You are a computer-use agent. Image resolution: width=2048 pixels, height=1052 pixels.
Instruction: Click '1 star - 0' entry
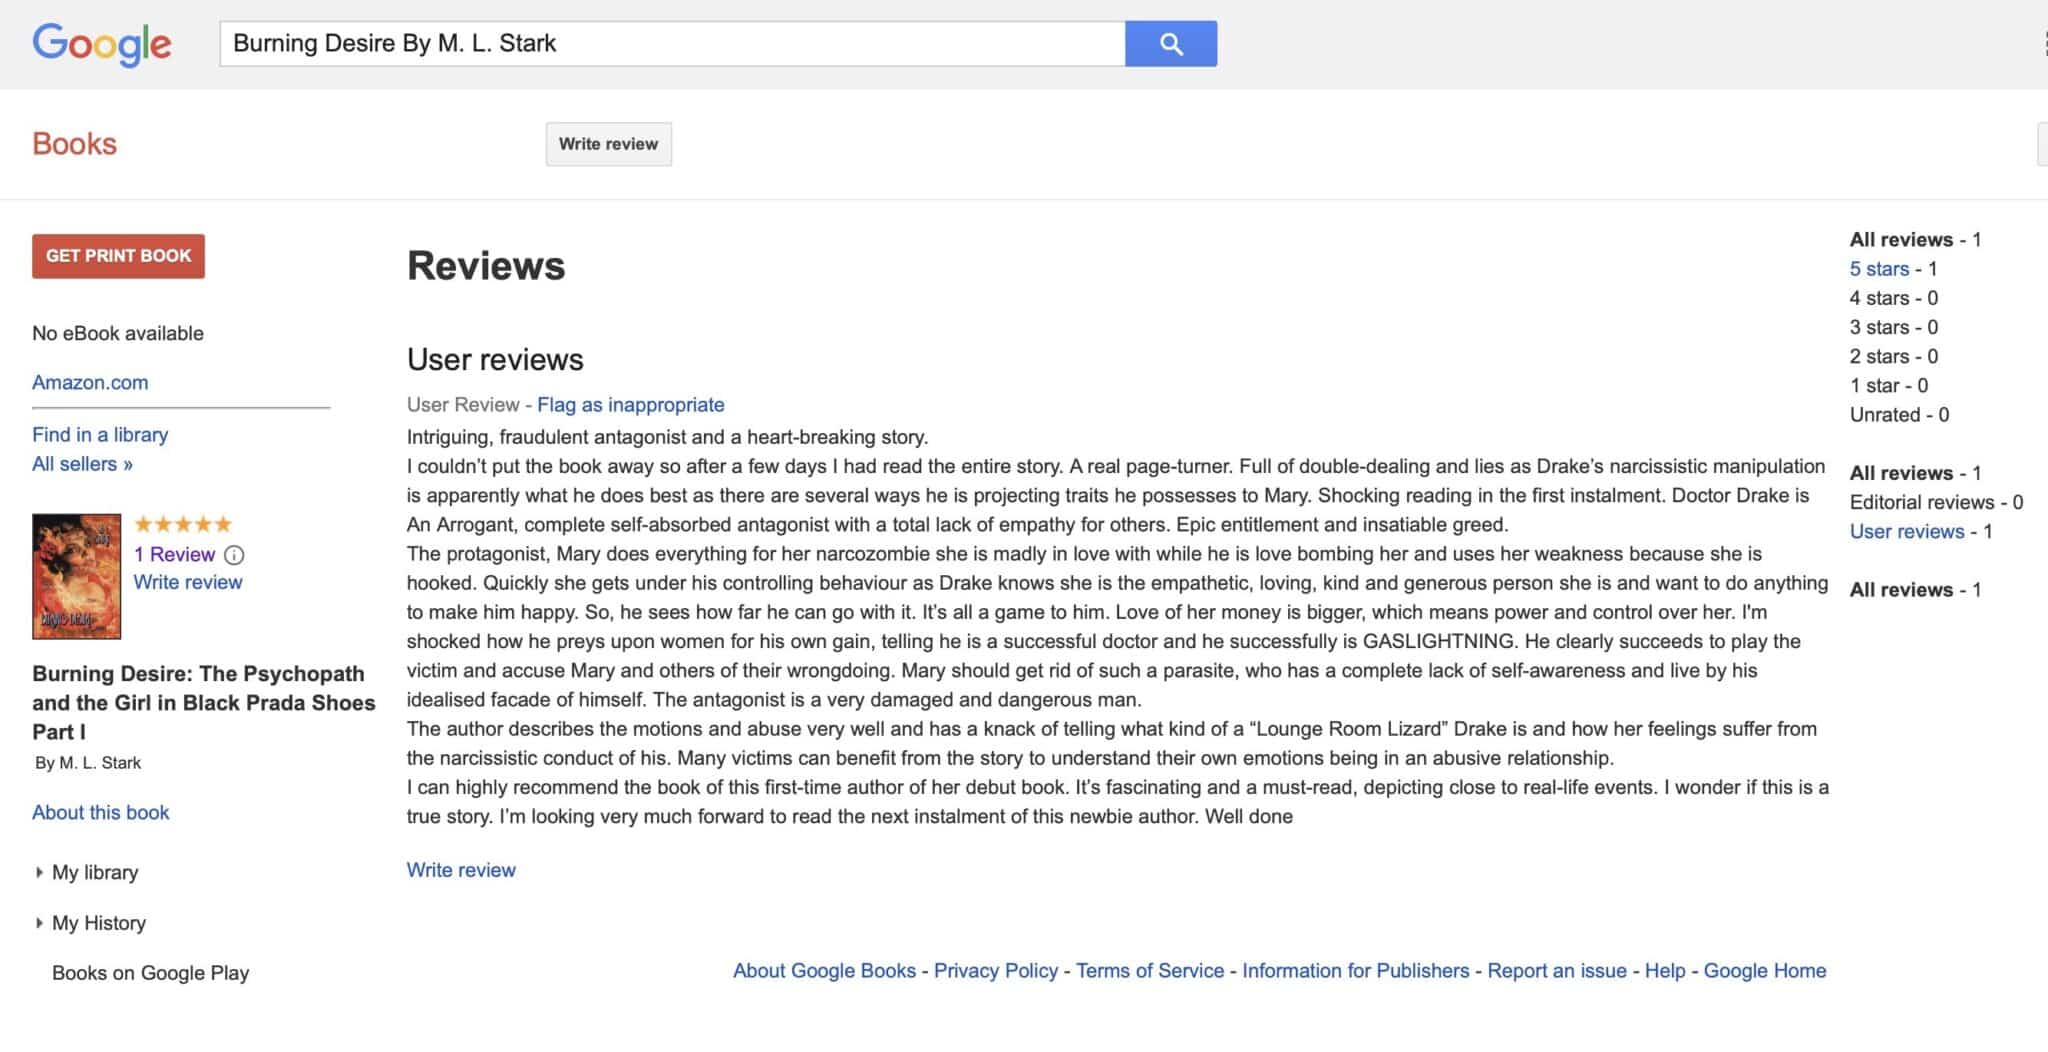1888,386
